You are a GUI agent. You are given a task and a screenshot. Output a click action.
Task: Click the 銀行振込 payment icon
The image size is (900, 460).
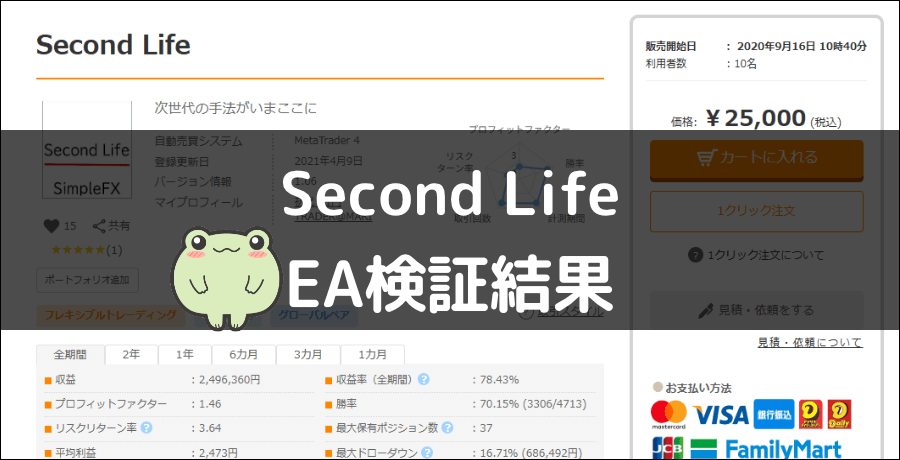(x=774, y=415)
